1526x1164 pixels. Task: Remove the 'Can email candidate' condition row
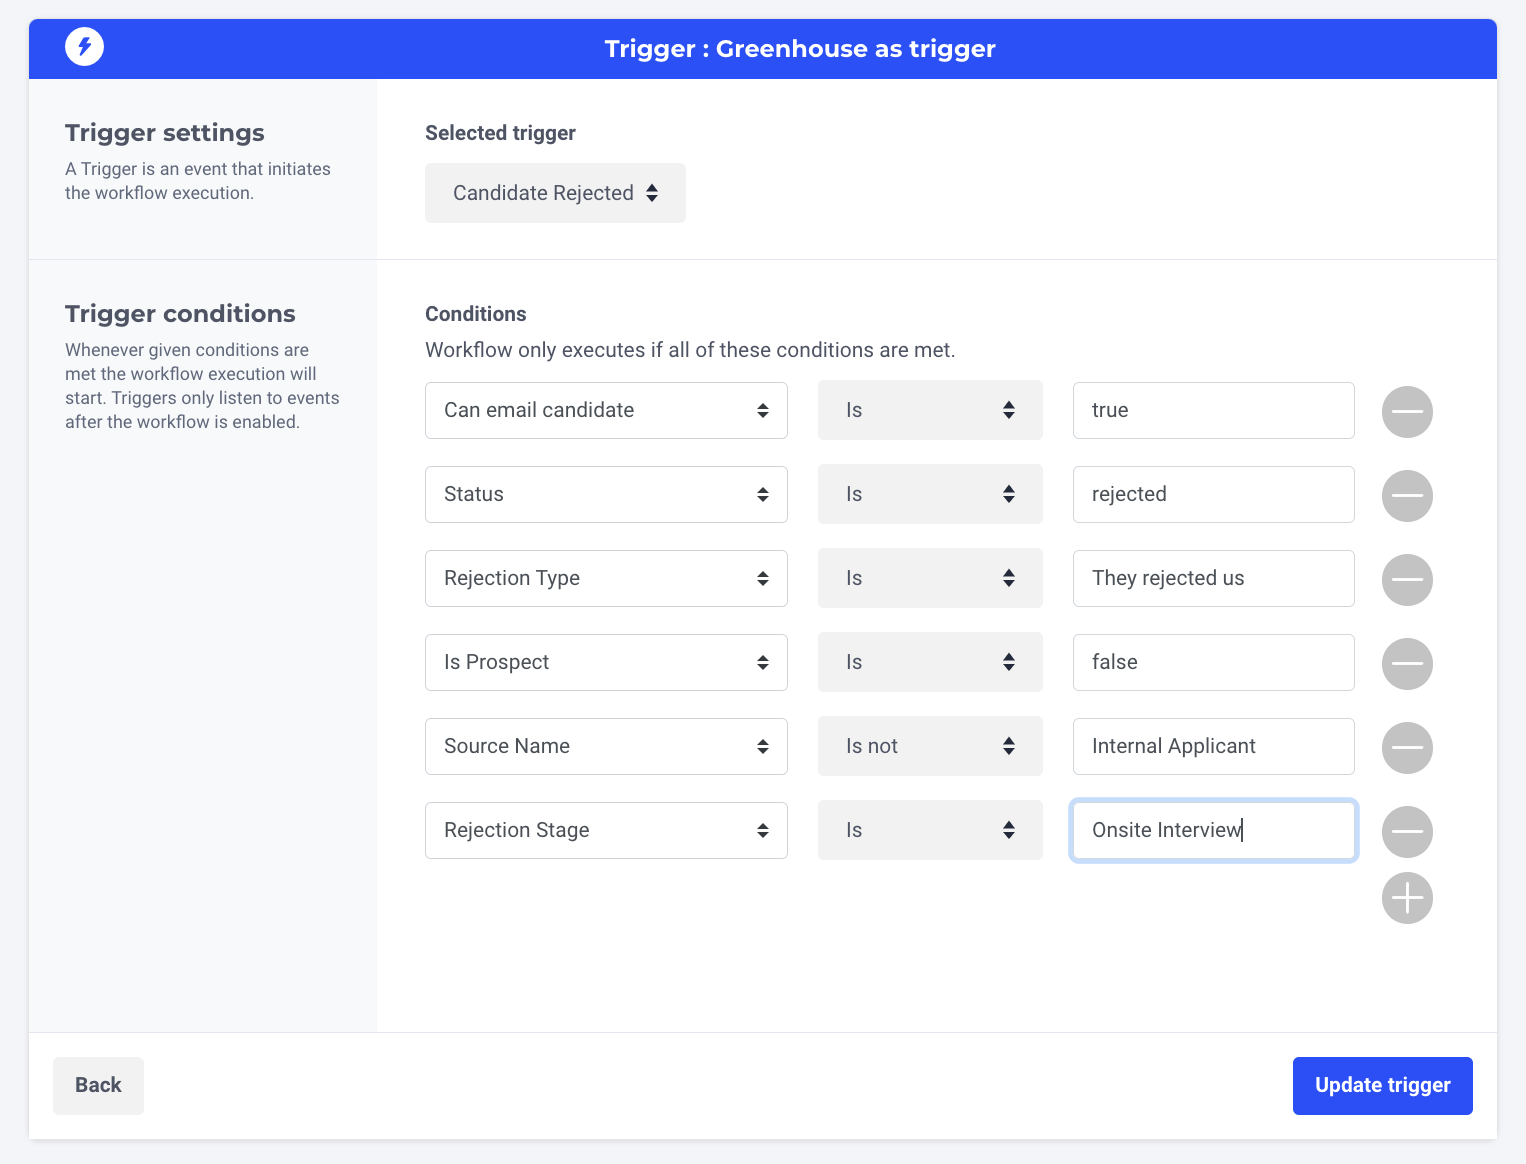pos(1407,412)
